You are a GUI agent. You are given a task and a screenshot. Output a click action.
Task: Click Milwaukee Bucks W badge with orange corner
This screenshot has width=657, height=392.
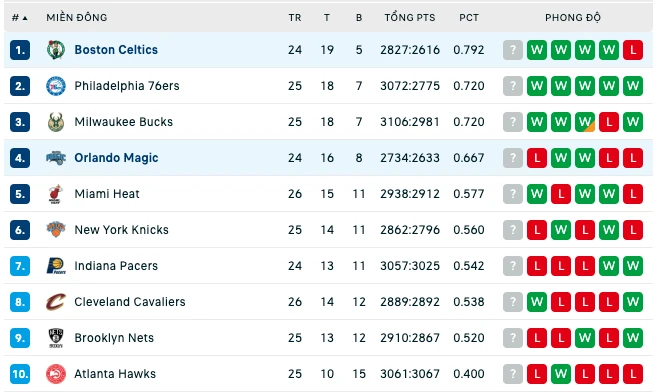pos(585,122)
